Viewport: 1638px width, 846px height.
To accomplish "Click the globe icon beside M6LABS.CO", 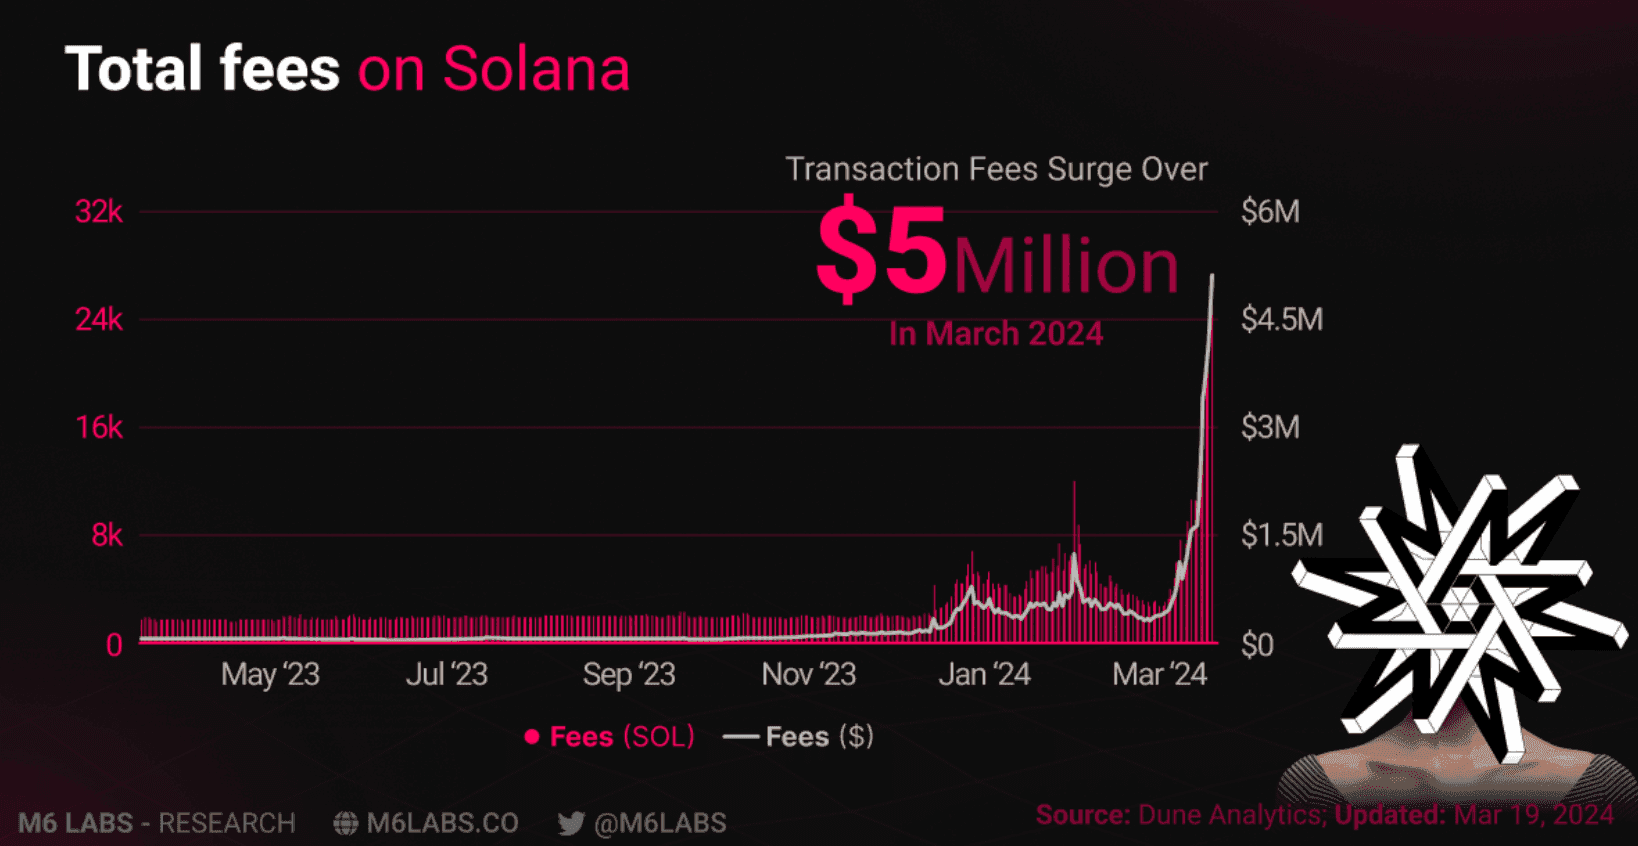I will 346,823.
